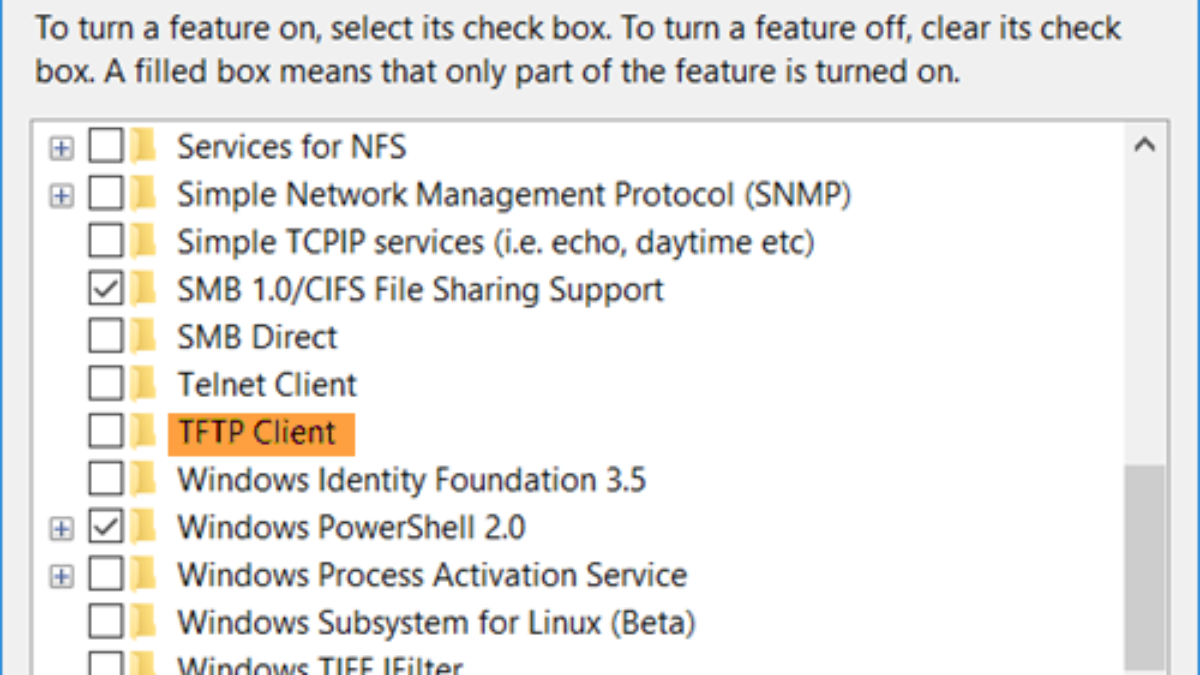The image size is (1200, 675).
Task: Click folder icon next to SMB 1.0/CIFS
Action: tap(145, 290)
